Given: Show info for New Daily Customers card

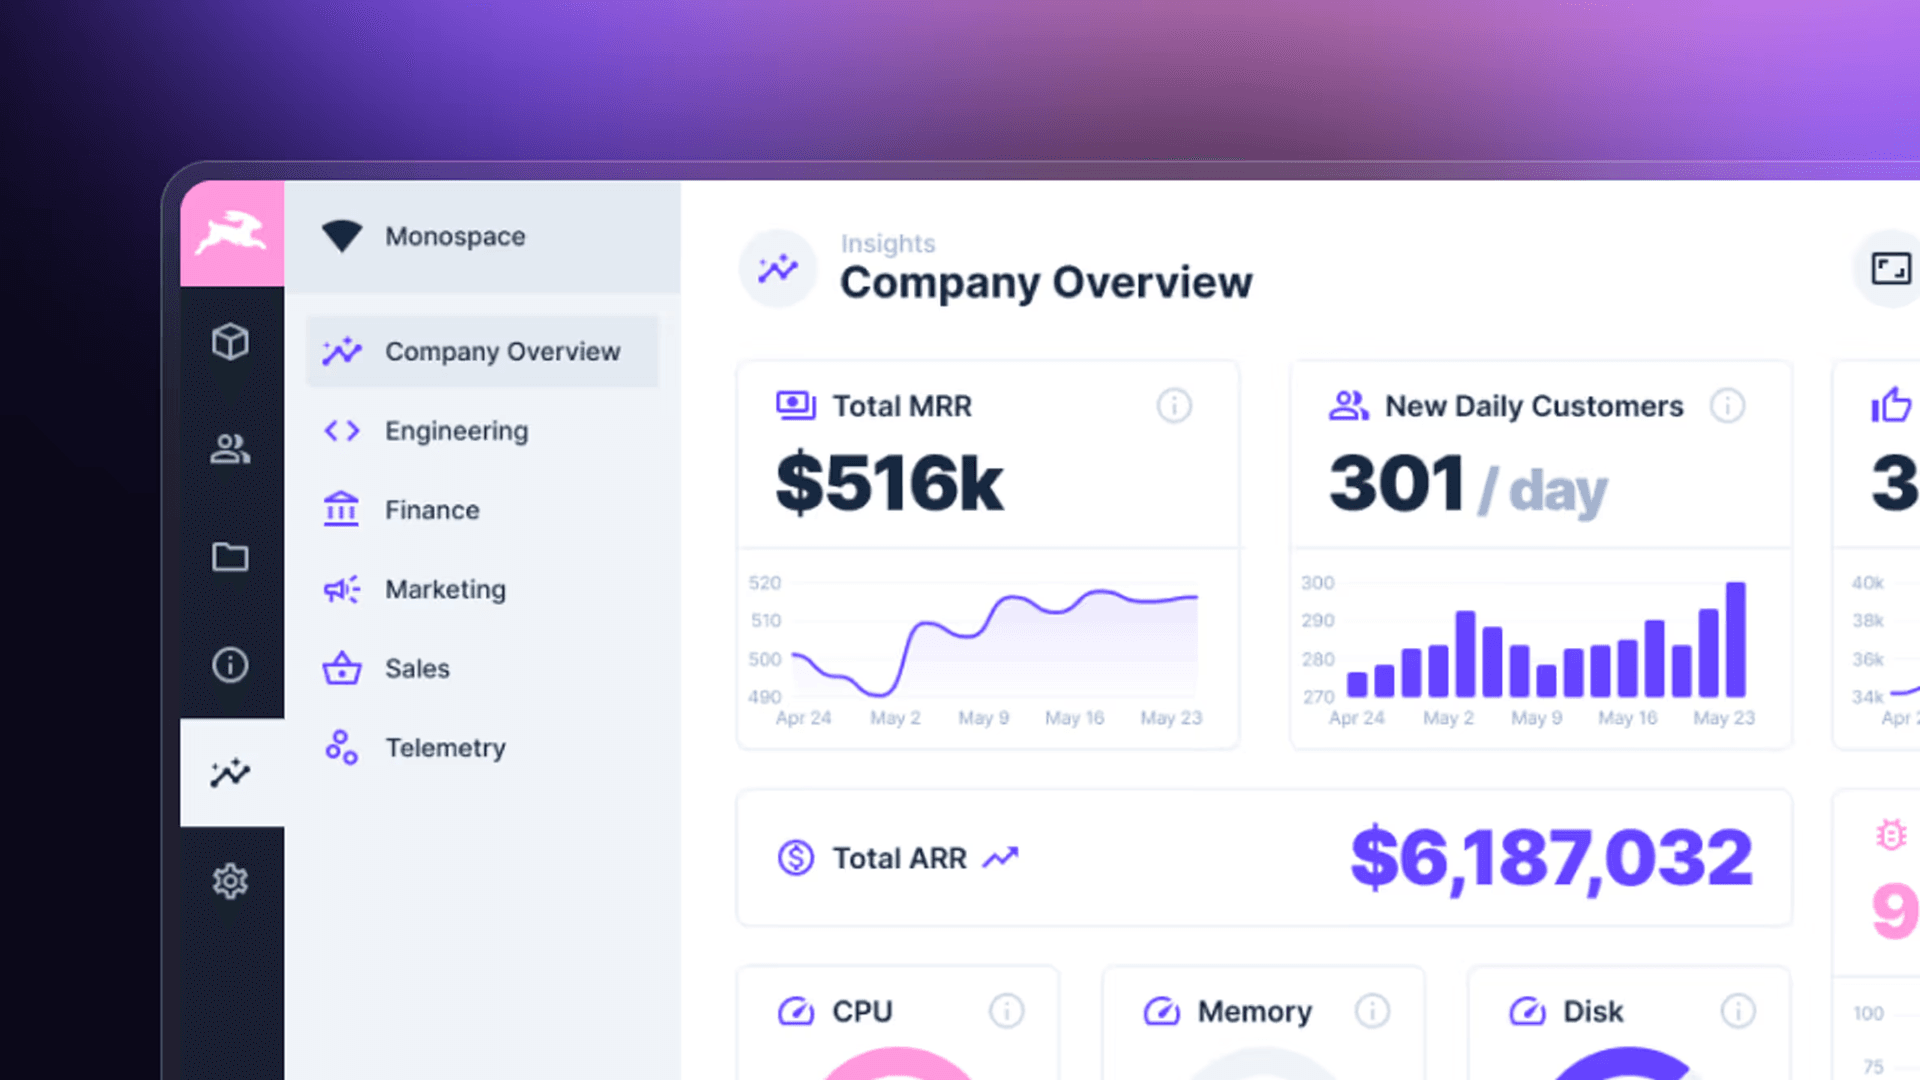Looking at the screenshot, I should click(x=1727, y=406).
